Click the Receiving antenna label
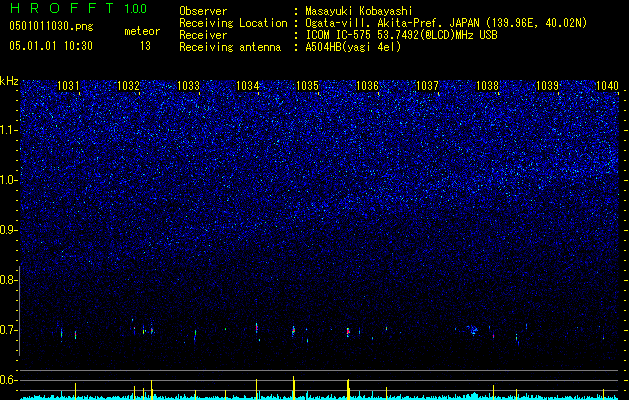Viewport: 629px width, 400px height. pyautogui.click(x=230, y=47)
